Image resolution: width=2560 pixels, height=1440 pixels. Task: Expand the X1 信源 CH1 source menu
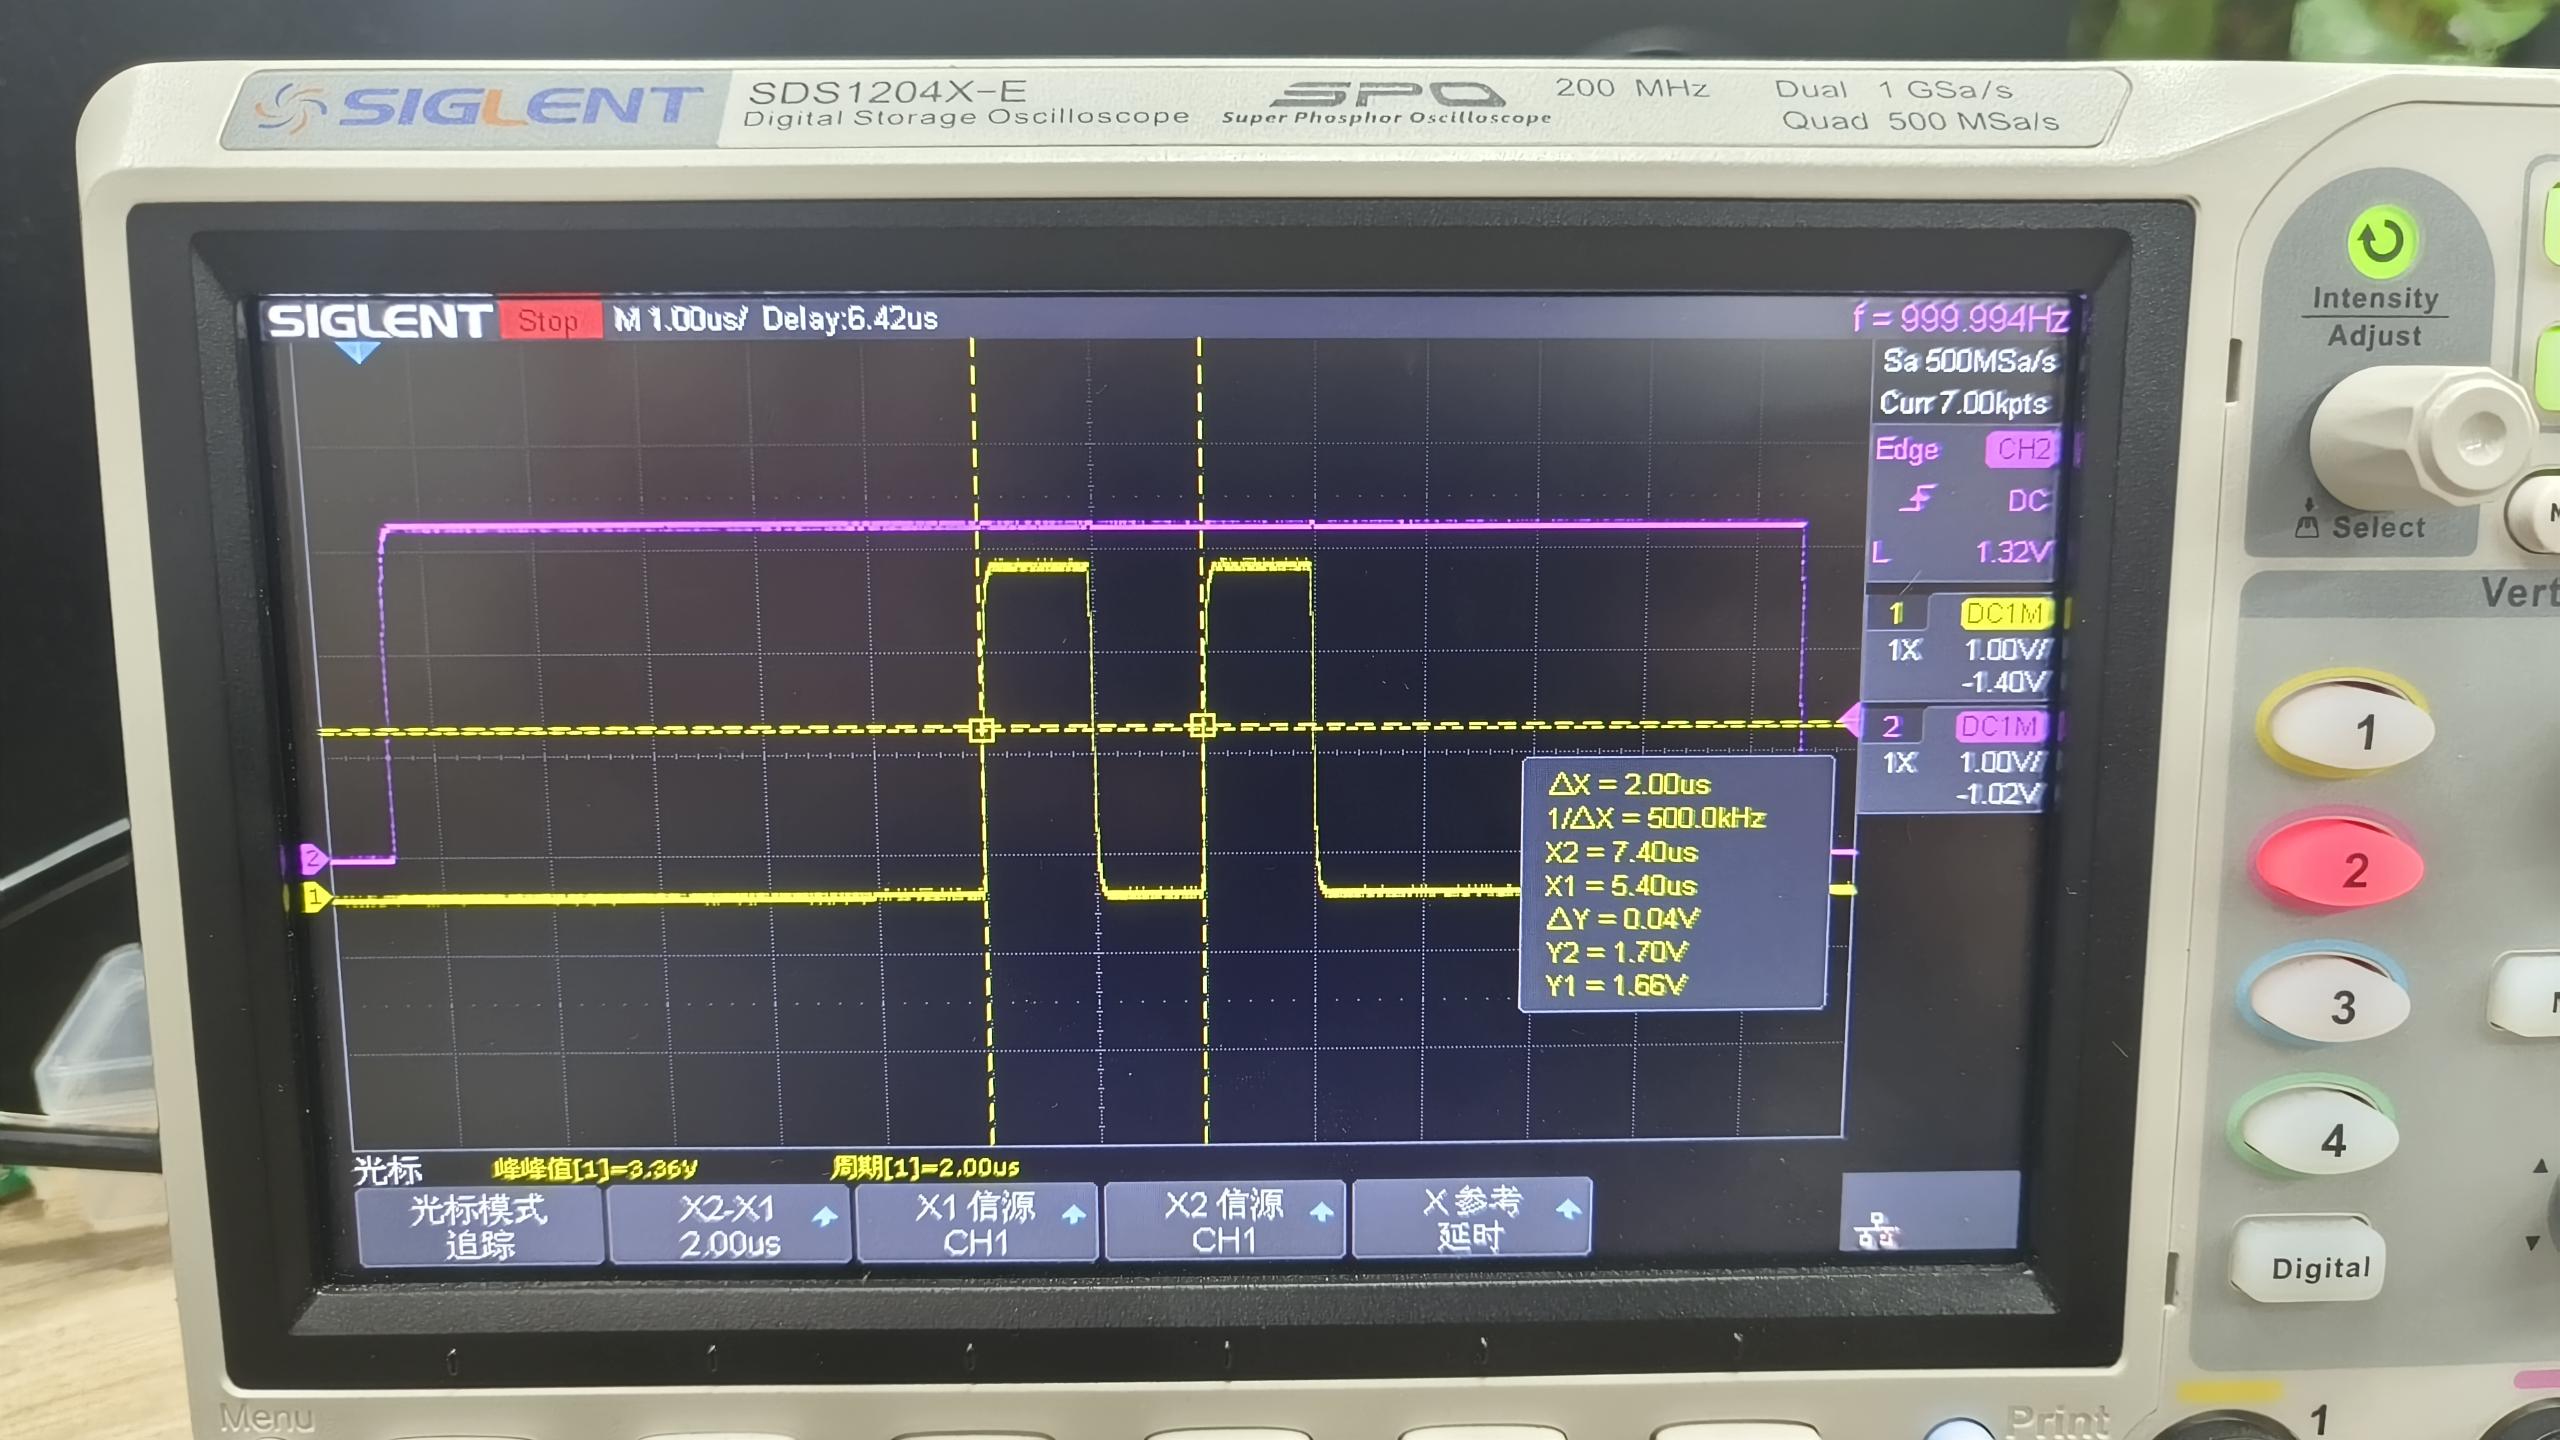pos(976,1224)
